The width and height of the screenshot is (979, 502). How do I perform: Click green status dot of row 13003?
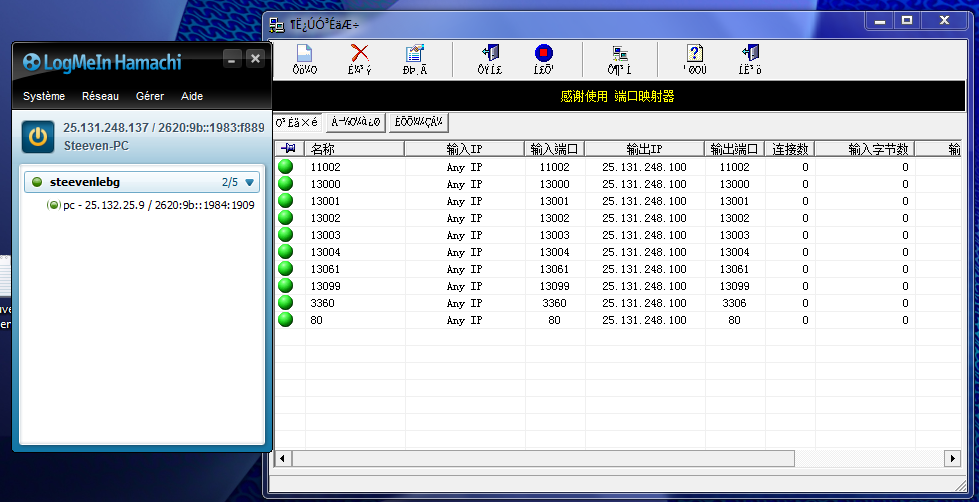[285, 235]
